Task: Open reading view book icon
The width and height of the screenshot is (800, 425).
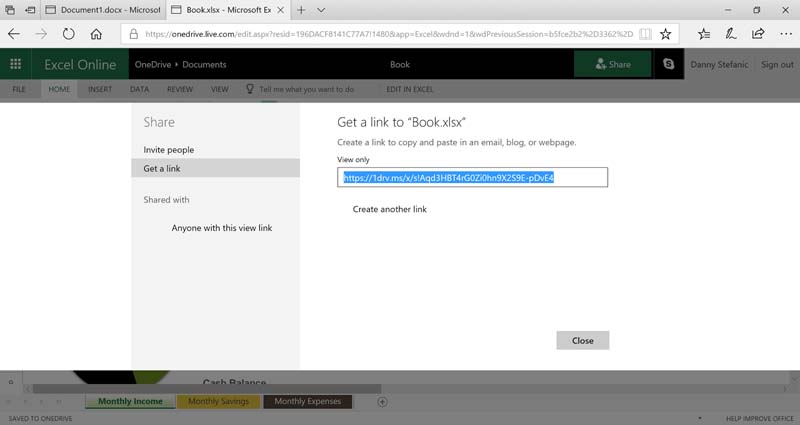Action: coord(645,34)
